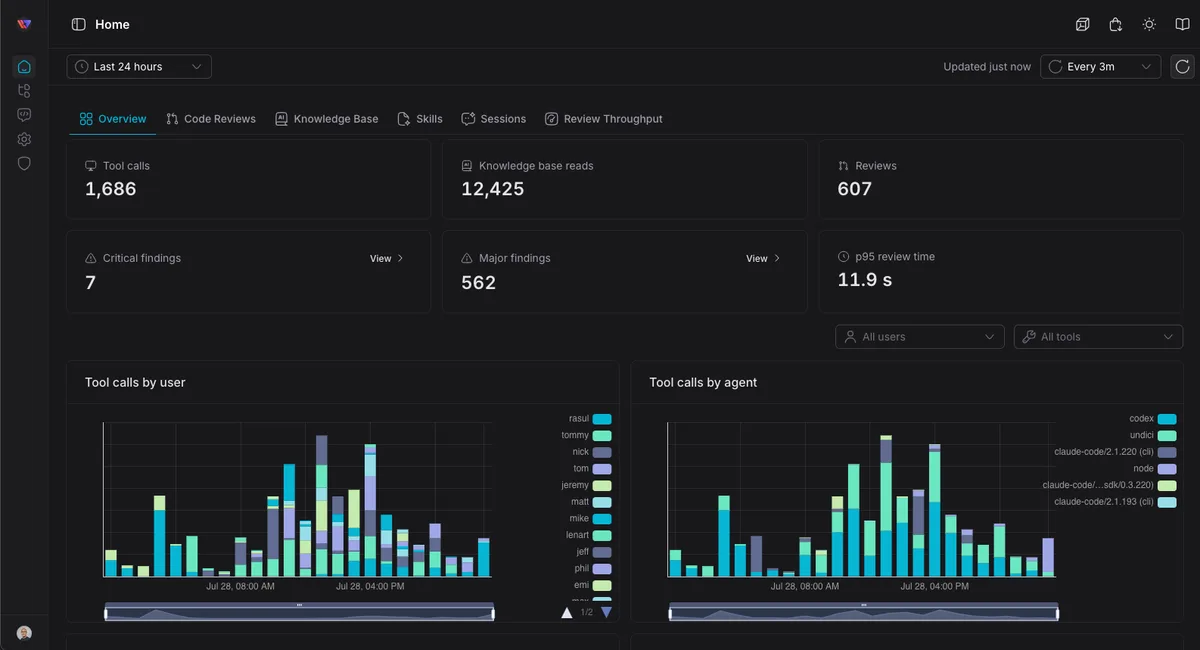
Task: Click the zoom slider under Tool calls by user
Action: pyautogui.click(x=299, y=613)
